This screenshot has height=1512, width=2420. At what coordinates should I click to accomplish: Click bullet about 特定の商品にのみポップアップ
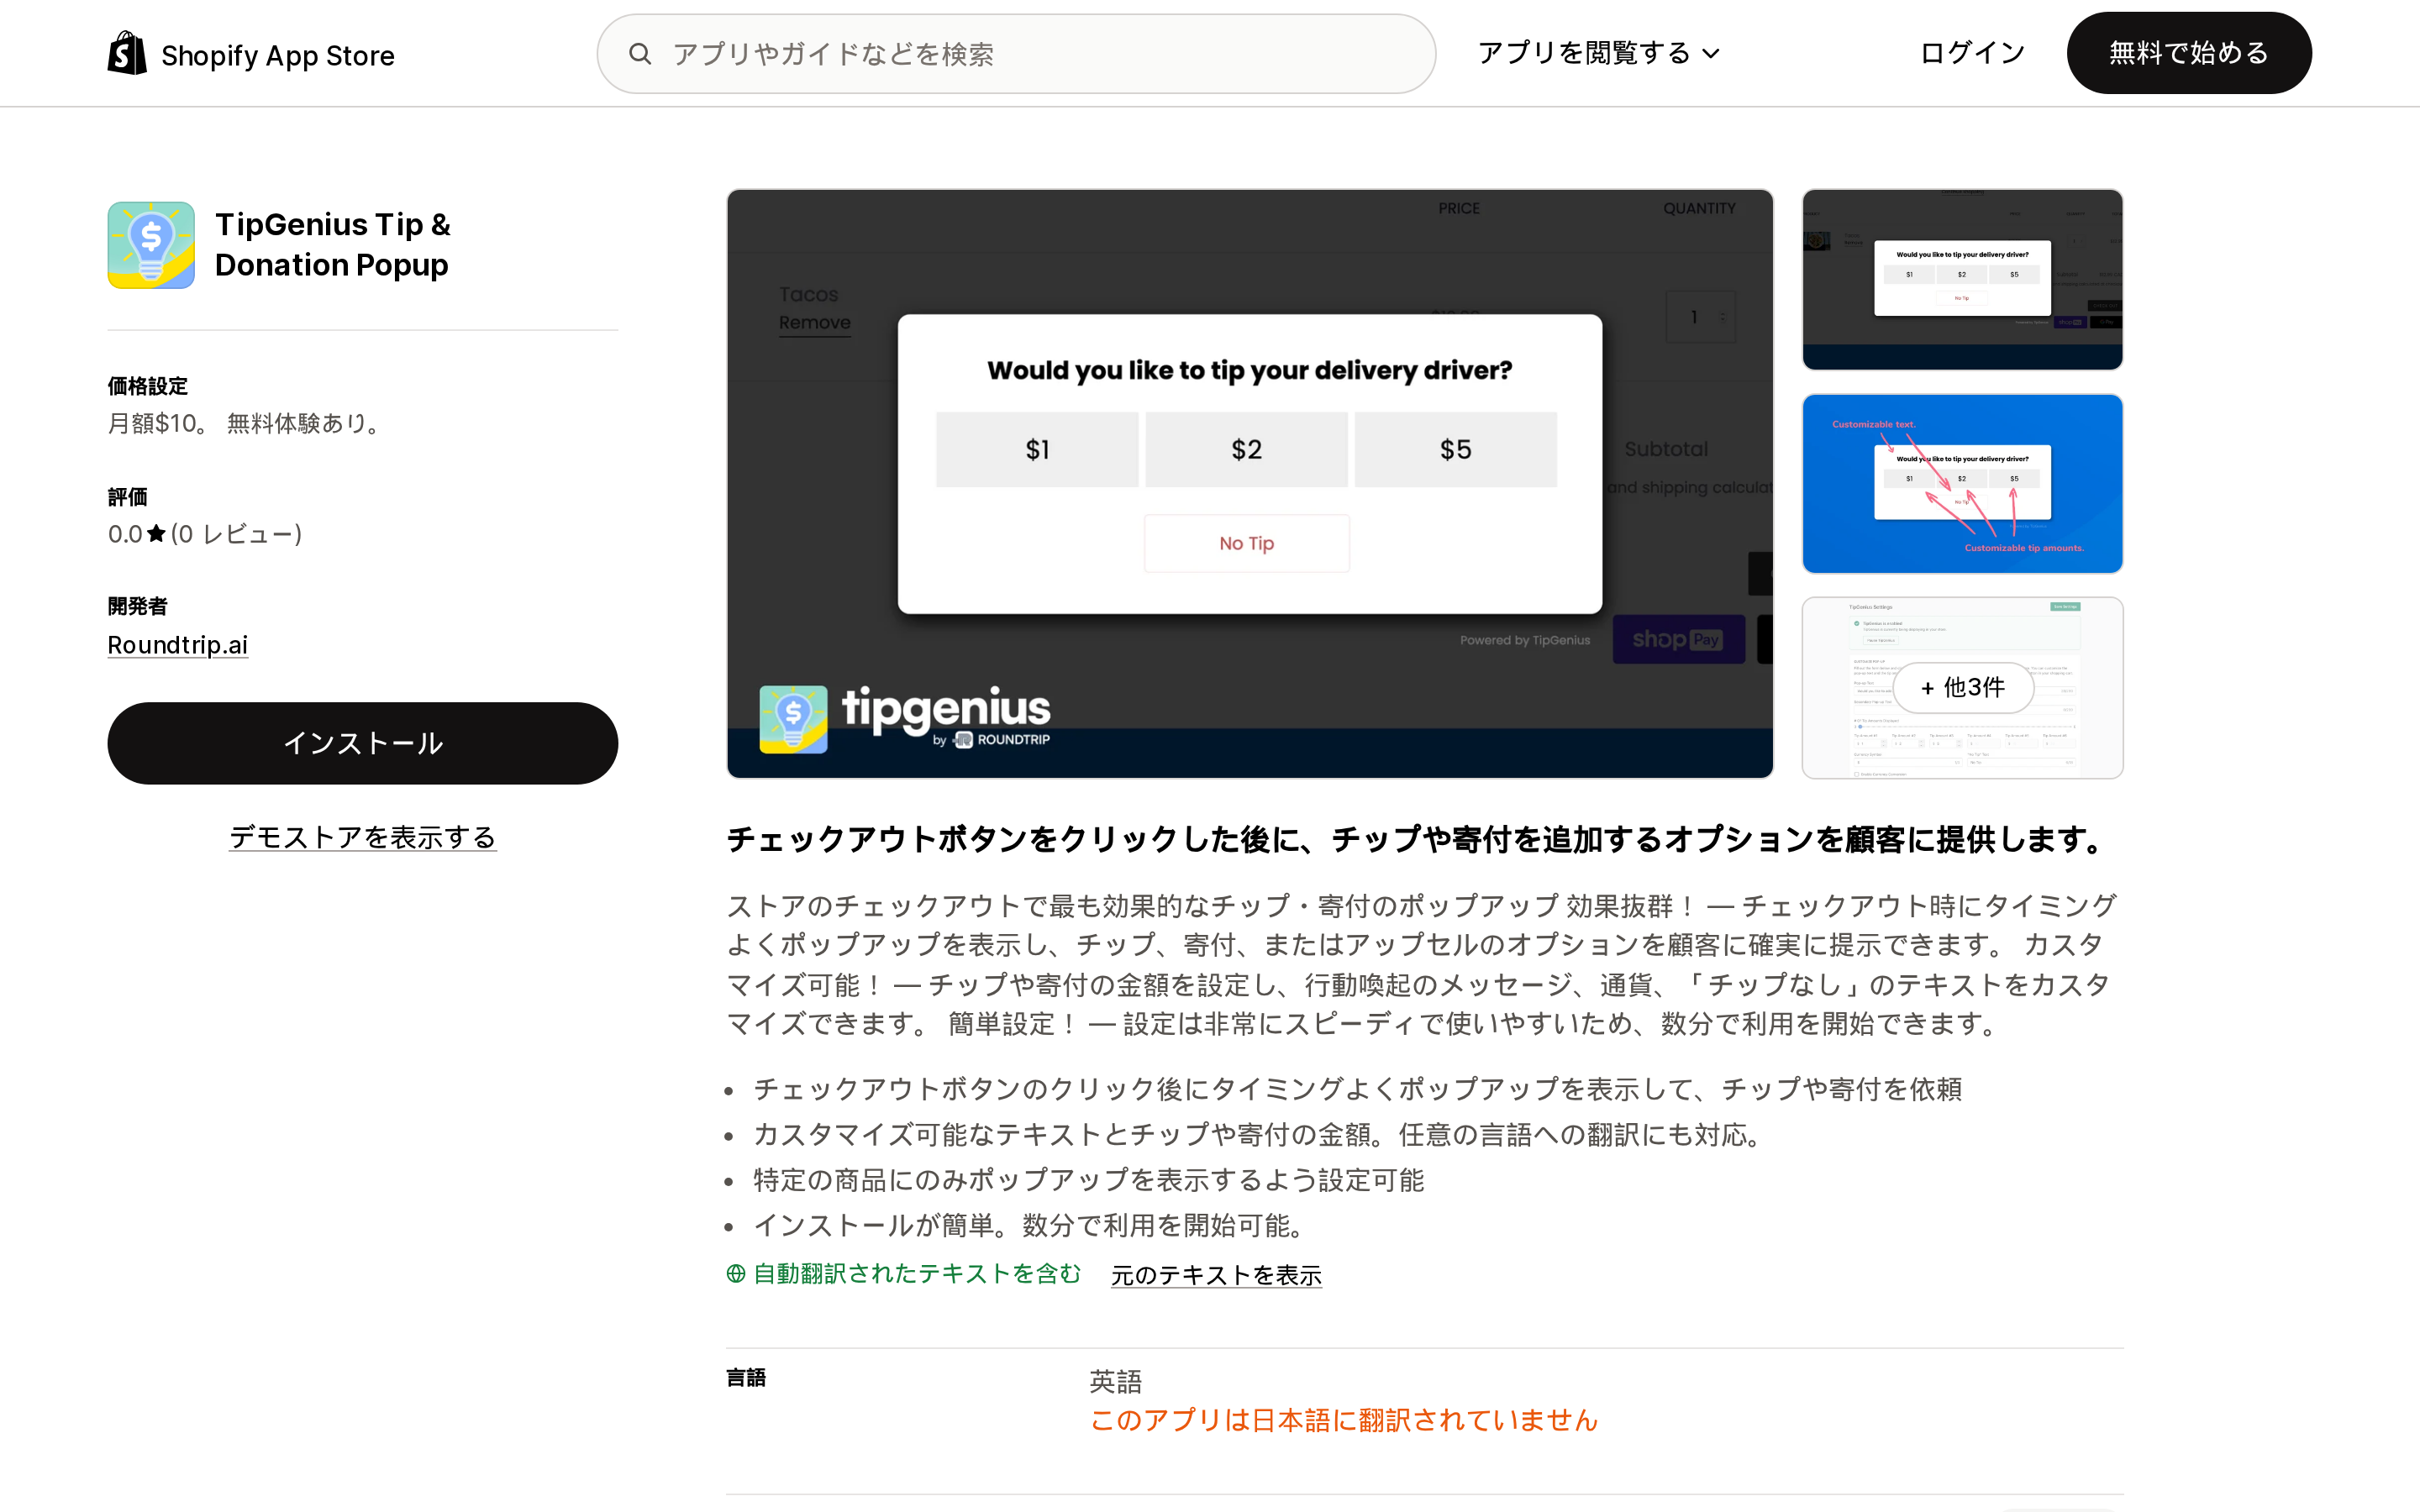pyautogui.click(x=1088, y=1180)
